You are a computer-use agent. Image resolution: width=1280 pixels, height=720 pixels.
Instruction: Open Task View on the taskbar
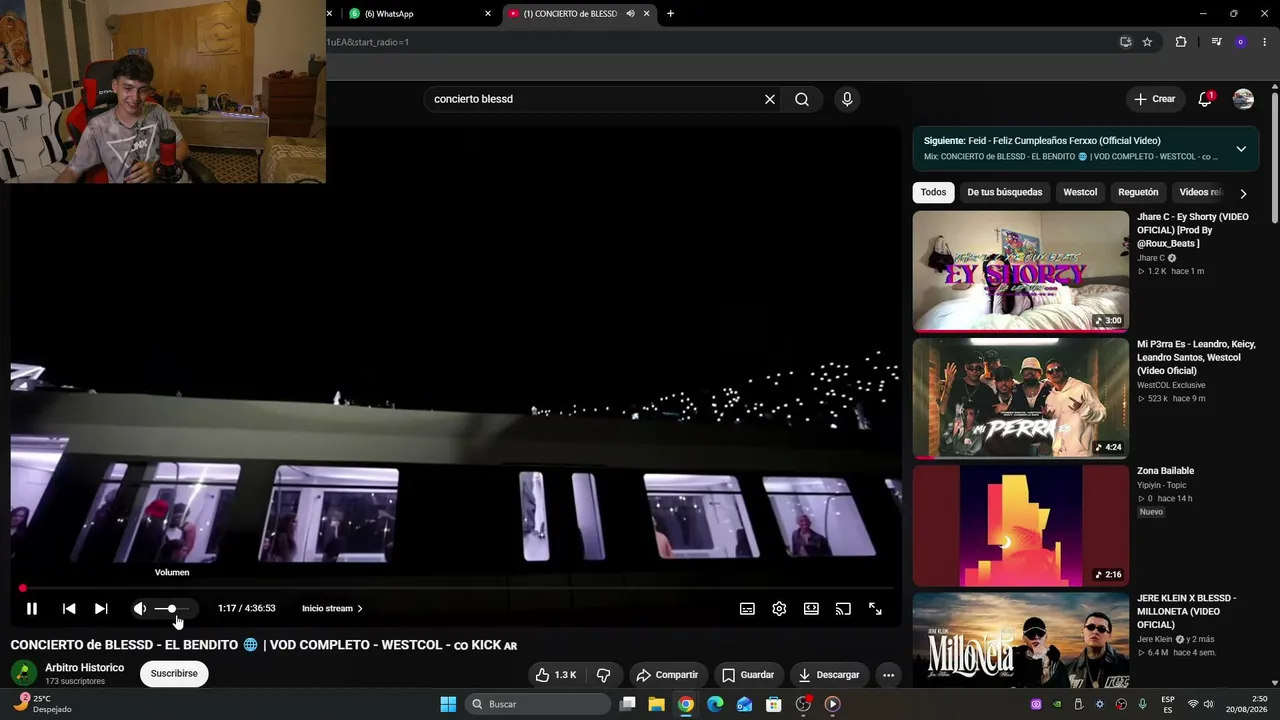[628, 704]
